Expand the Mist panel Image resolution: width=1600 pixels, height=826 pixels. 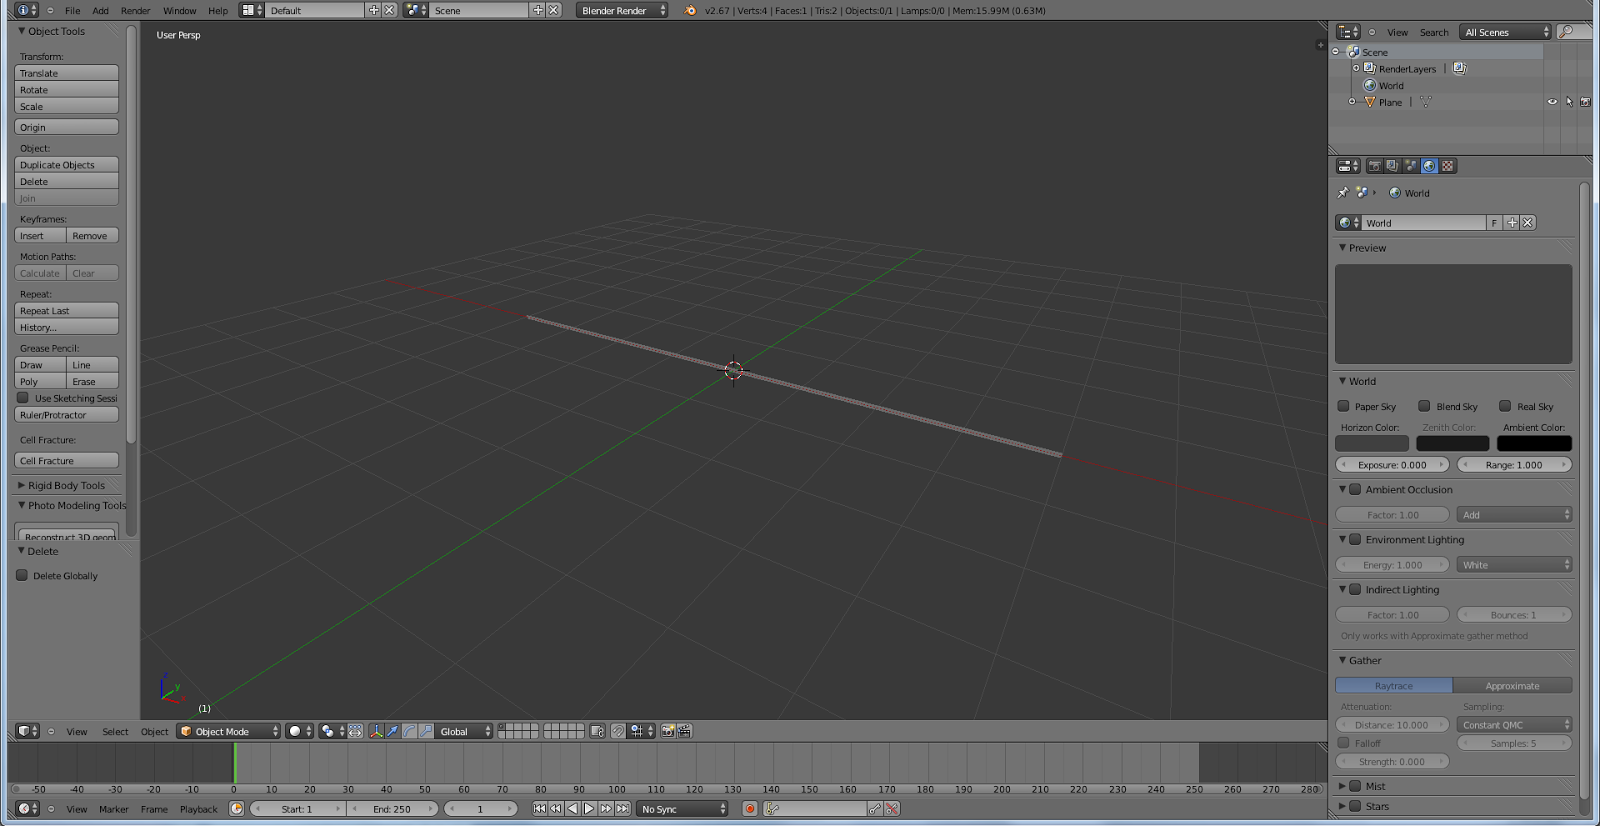[x=1342, y=786]
